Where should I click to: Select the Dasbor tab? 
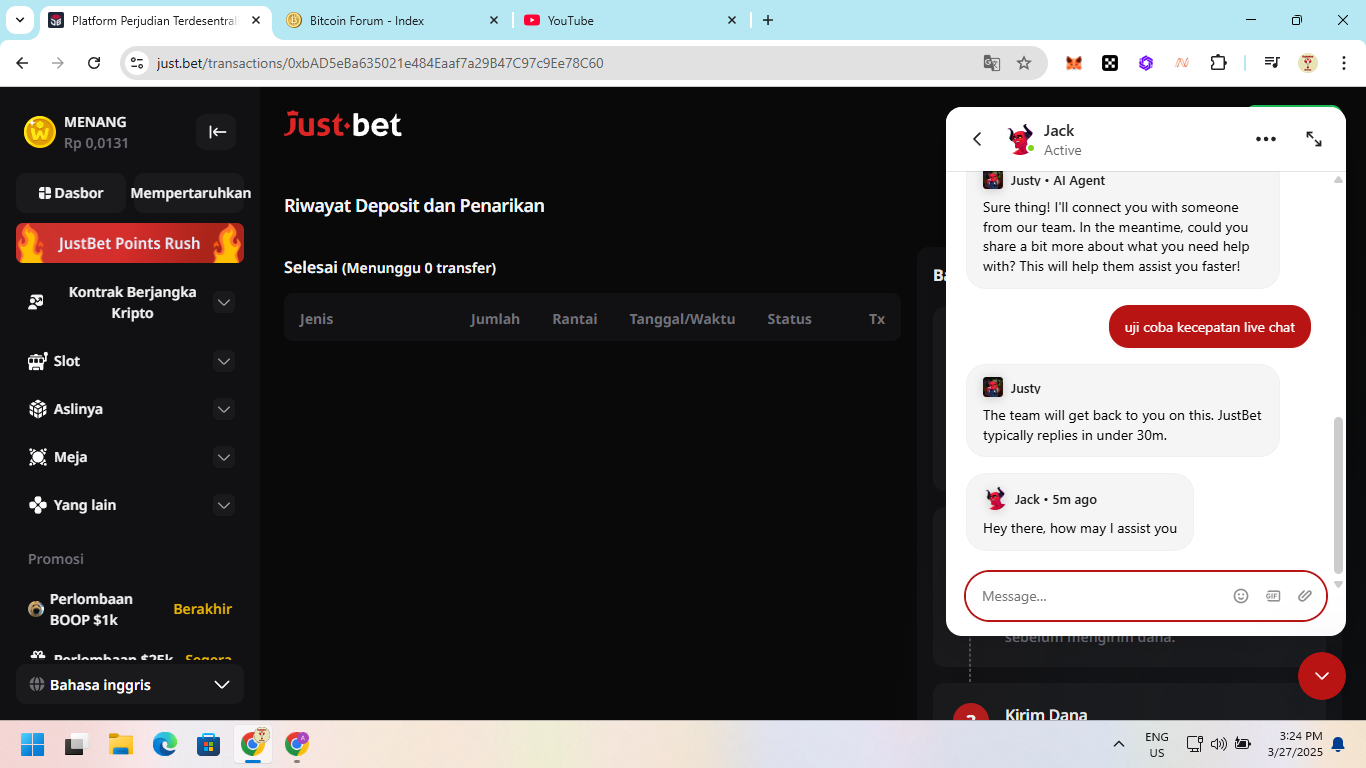point(71,193)
